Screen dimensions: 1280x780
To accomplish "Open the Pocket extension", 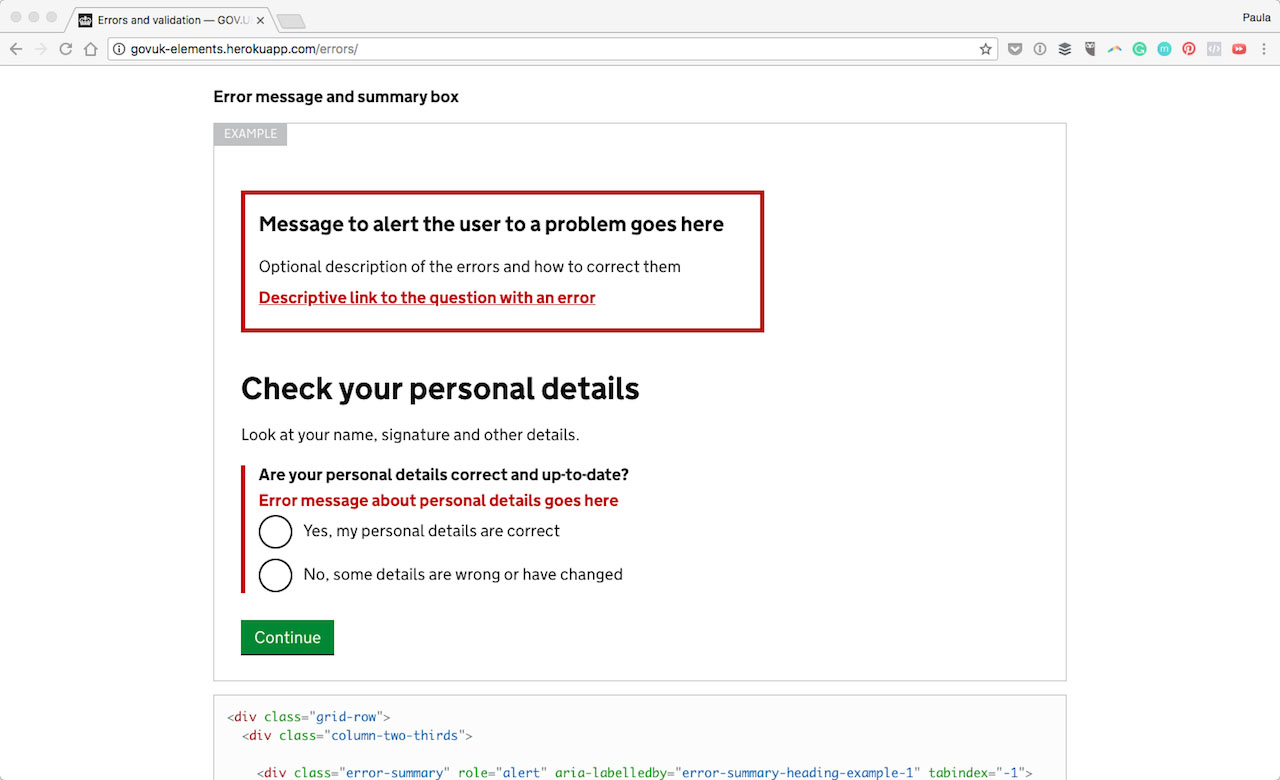I will [1015, 49].
